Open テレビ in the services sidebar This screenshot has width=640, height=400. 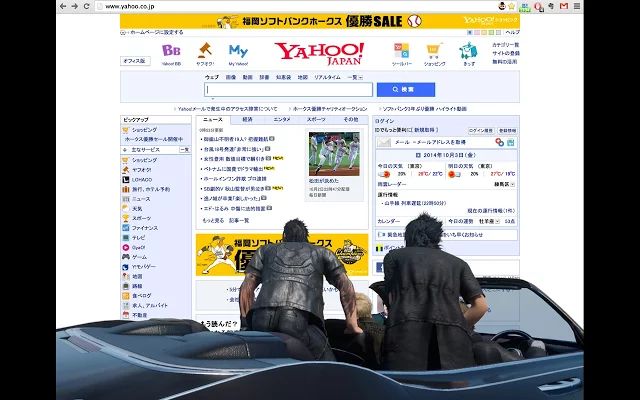point(138,238)
